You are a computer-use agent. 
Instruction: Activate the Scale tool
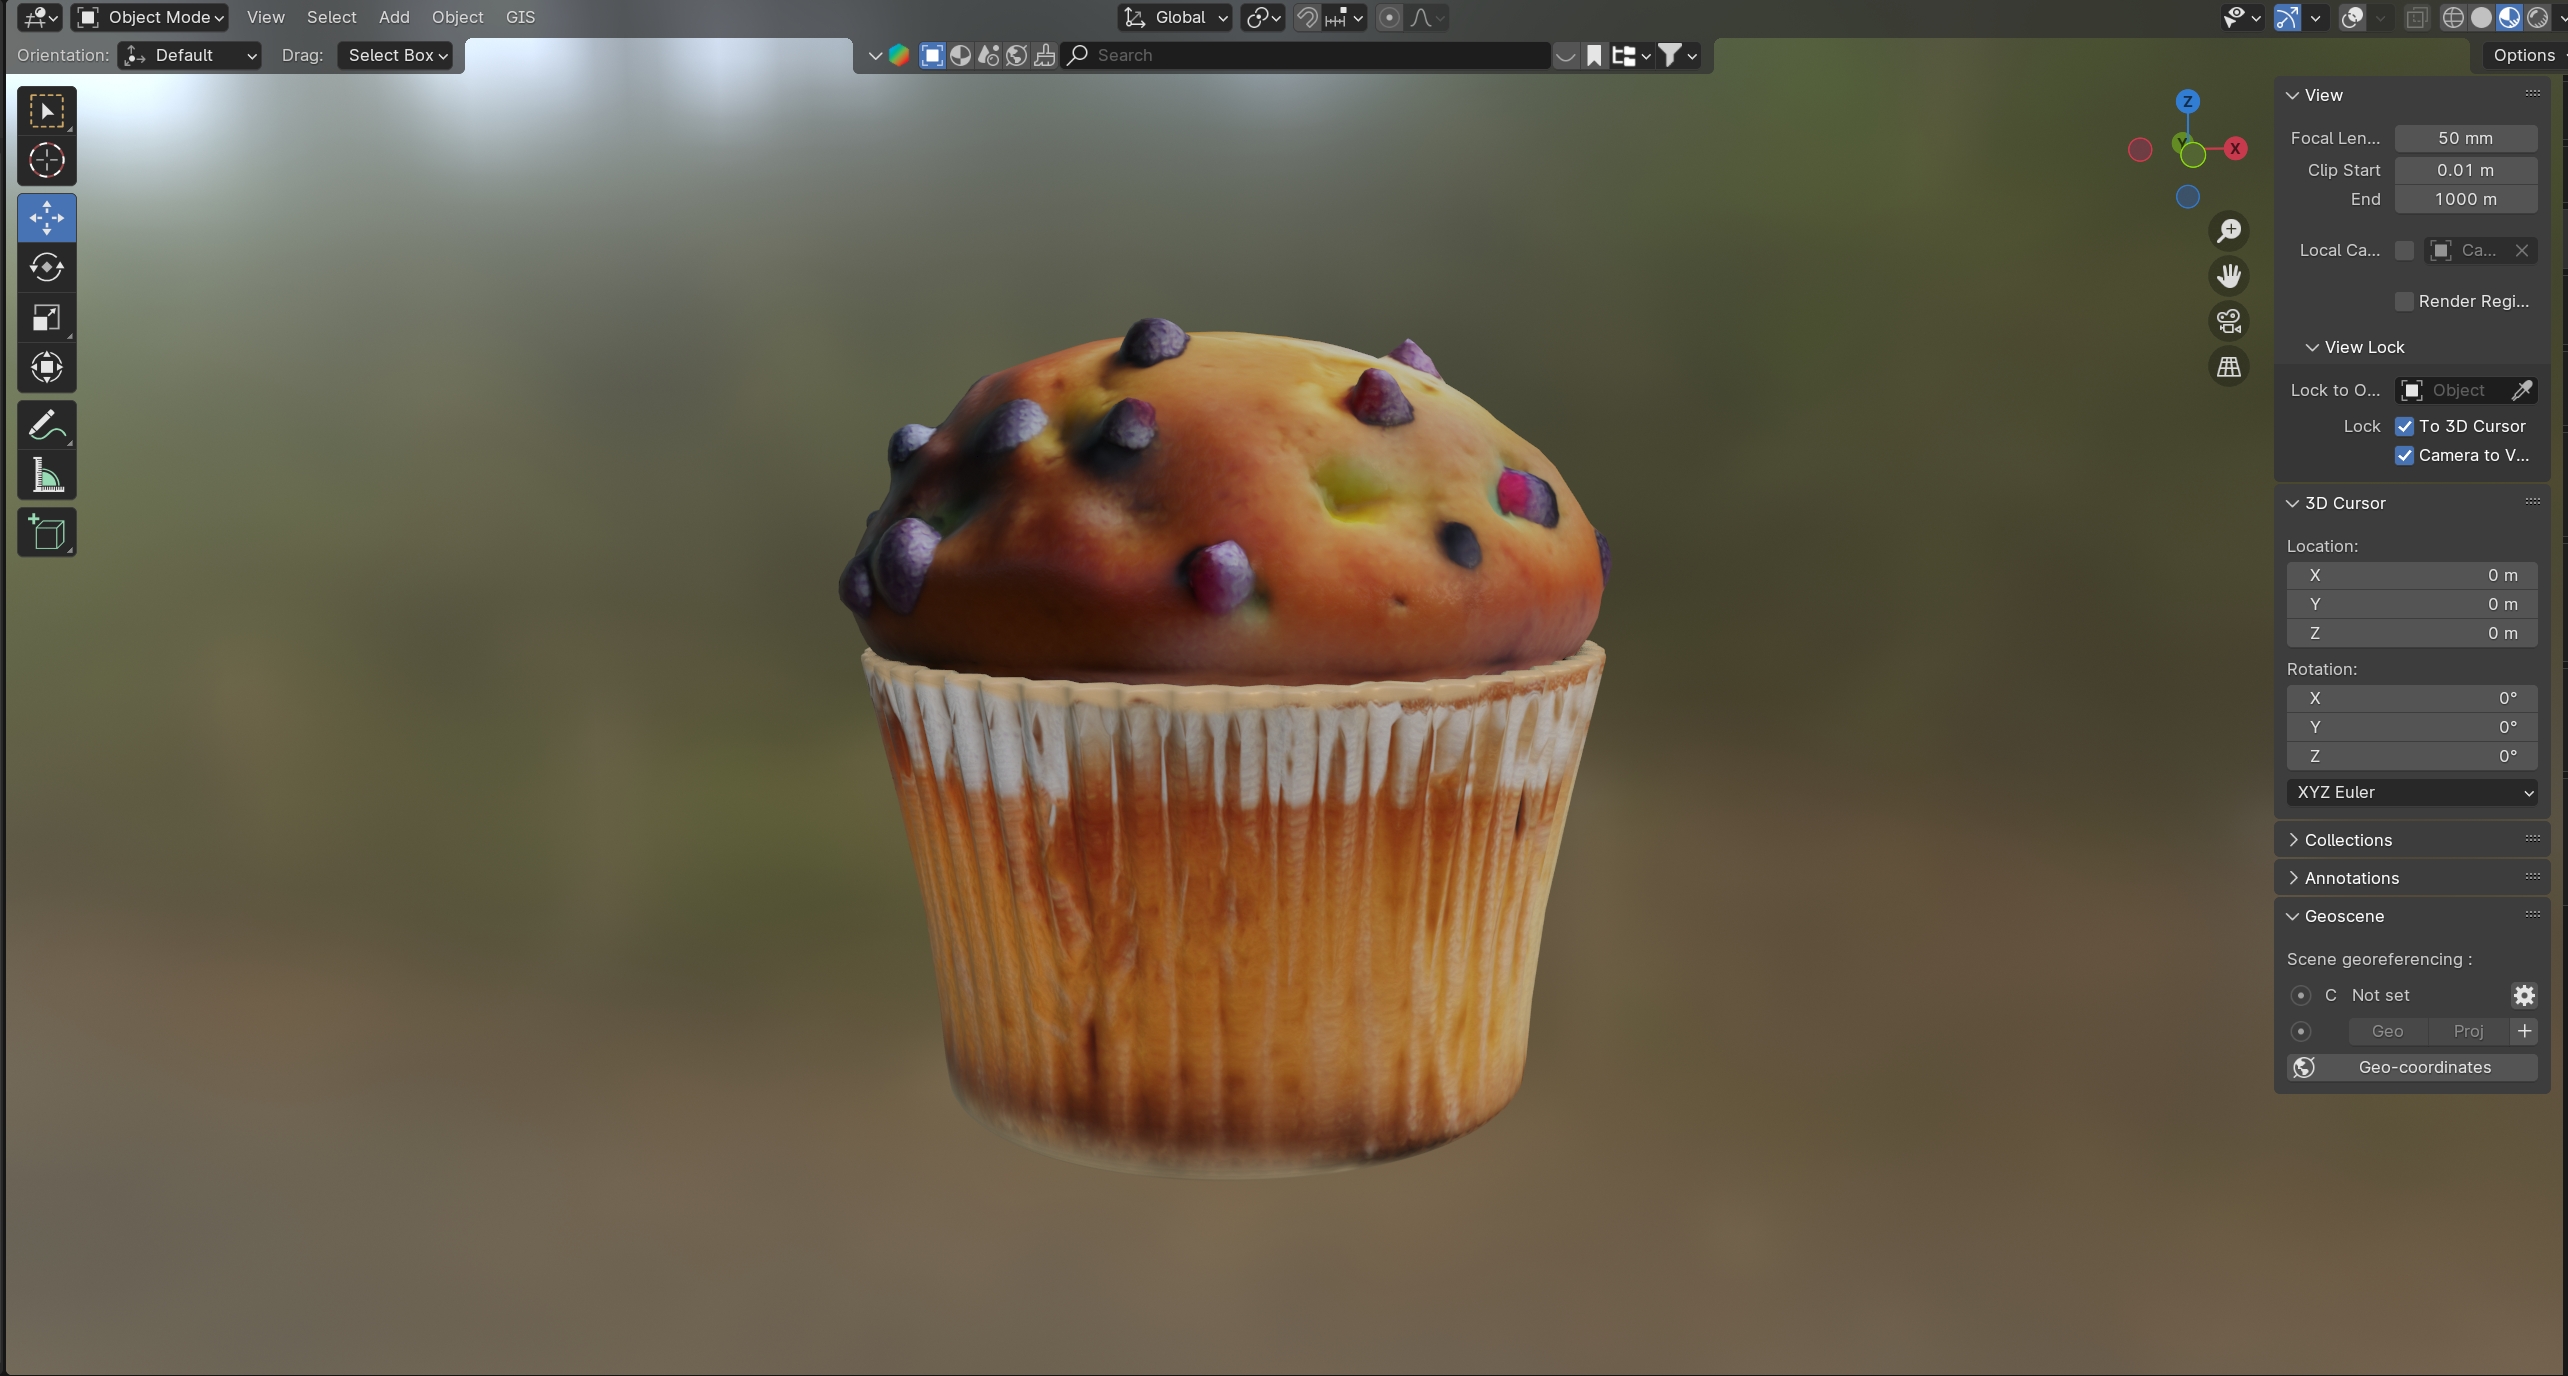point(46,318)
